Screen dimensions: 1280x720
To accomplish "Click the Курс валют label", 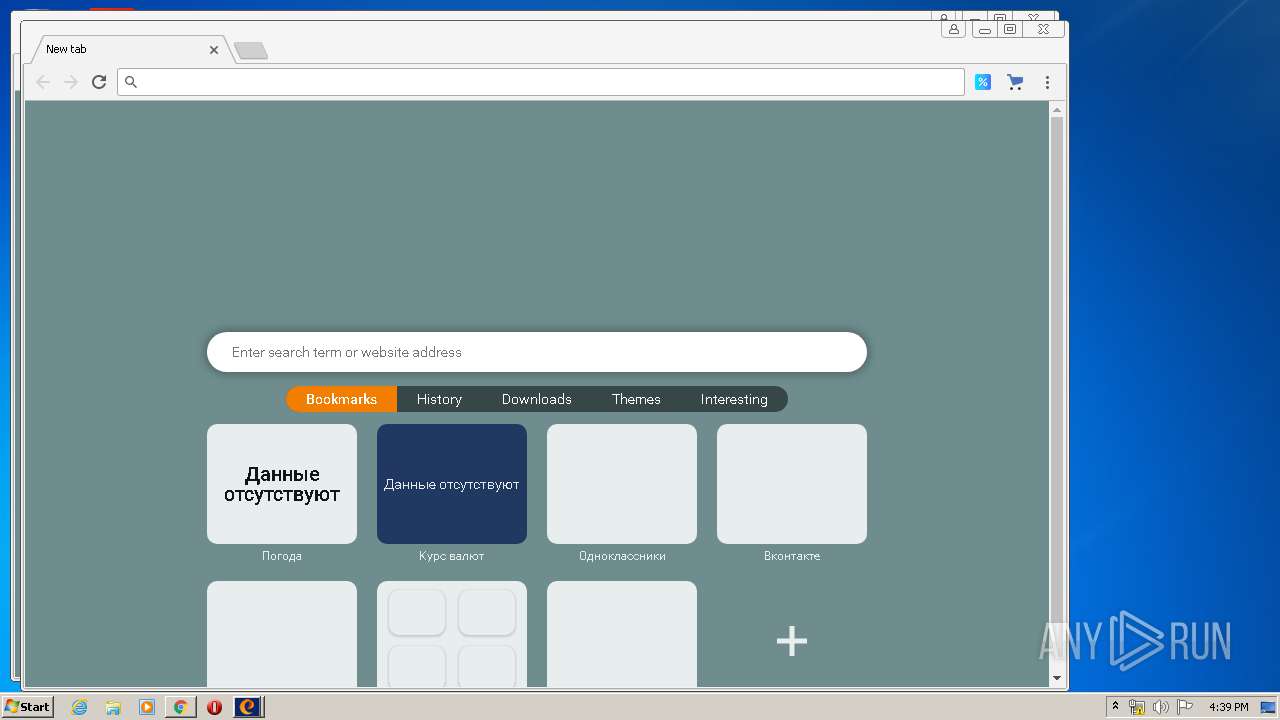I will [x=452, y=556].
